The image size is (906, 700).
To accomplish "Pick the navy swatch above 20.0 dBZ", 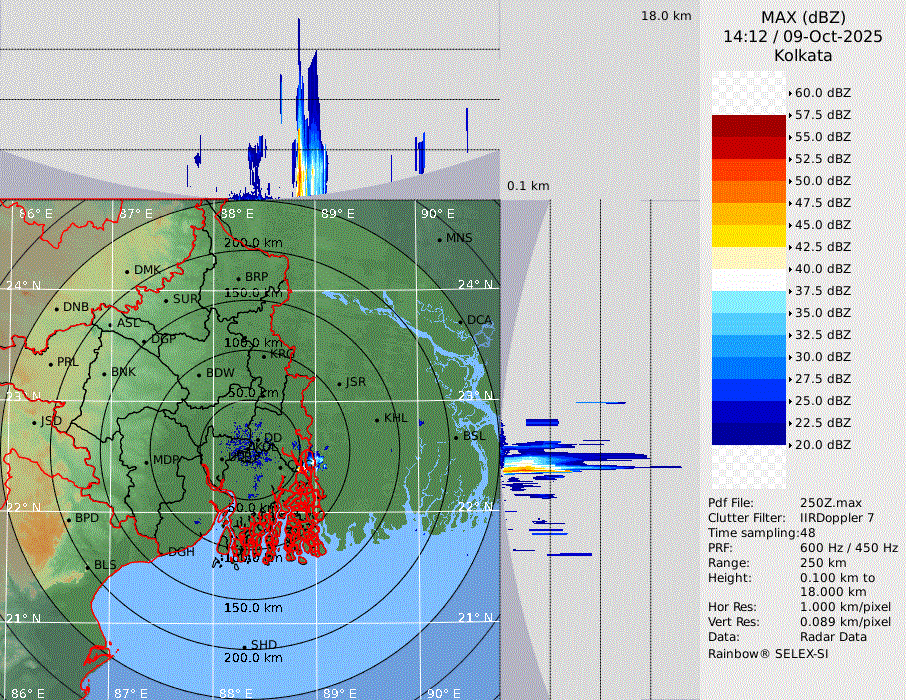I will click(x=749, y=433).
